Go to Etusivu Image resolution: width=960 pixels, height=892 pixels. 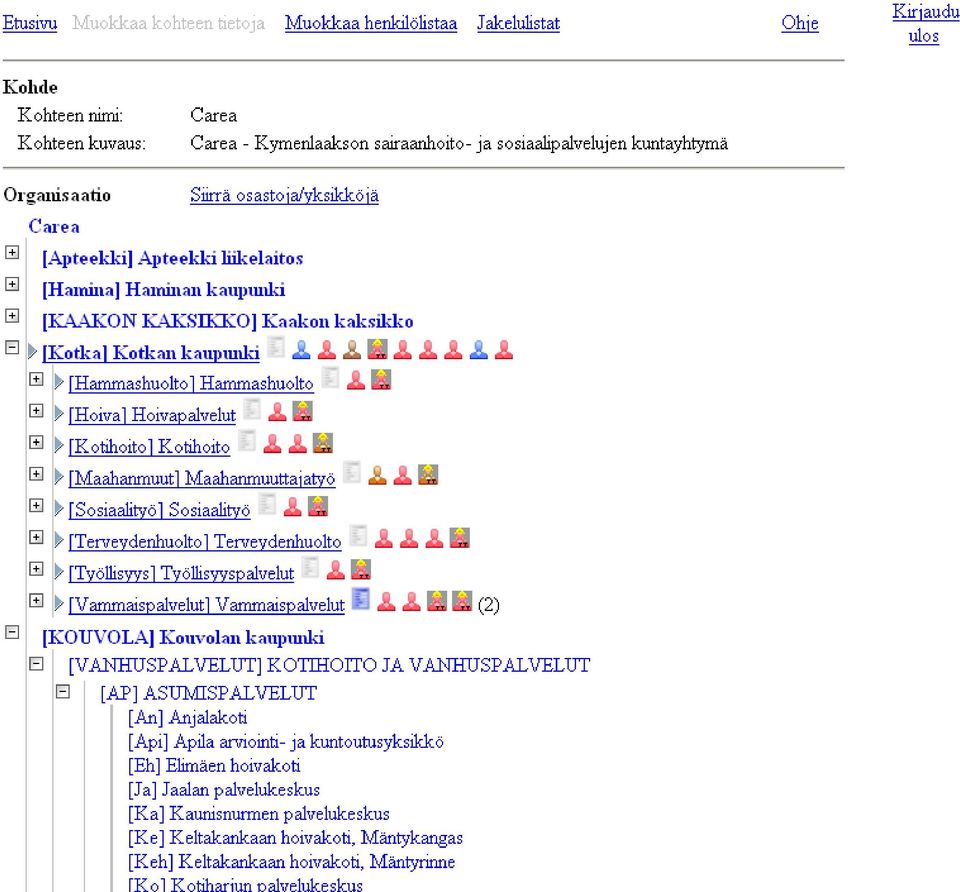(30, 23)
